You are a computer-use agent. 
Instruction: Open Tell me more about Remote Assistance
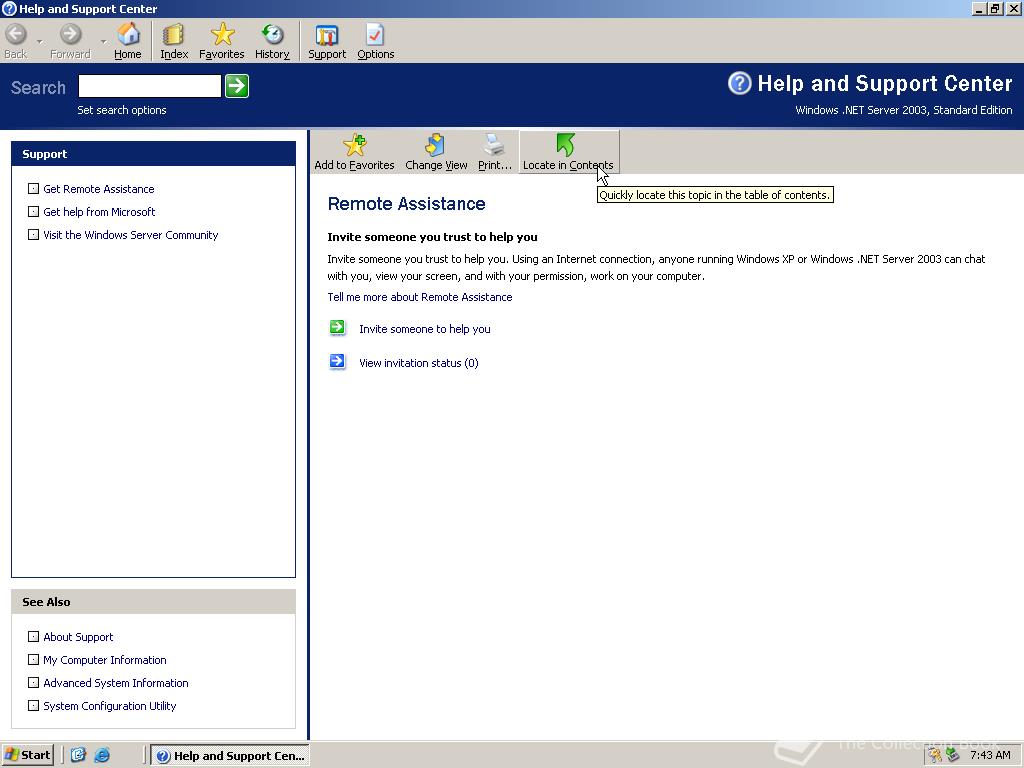420,297
